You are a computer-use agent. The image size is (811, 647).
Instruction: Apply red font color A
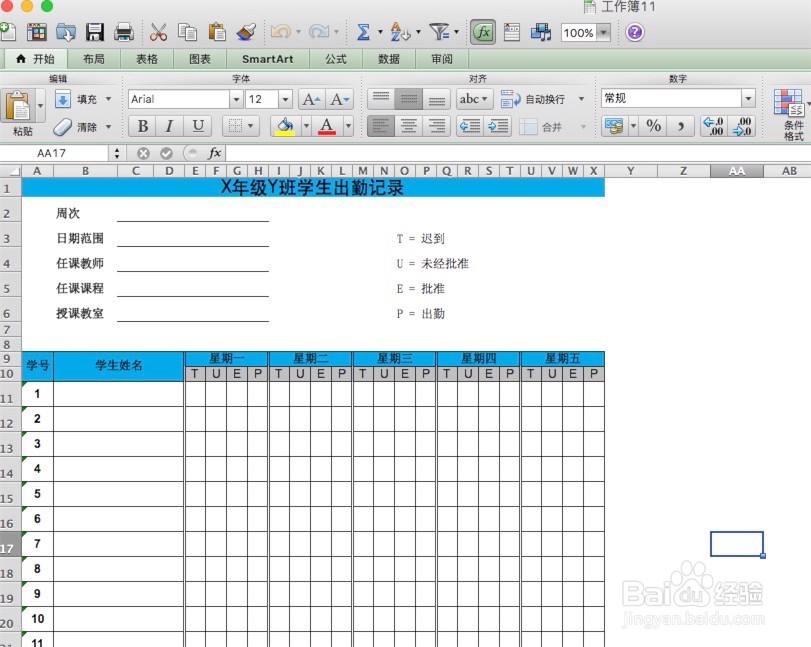tap(327, 126)
